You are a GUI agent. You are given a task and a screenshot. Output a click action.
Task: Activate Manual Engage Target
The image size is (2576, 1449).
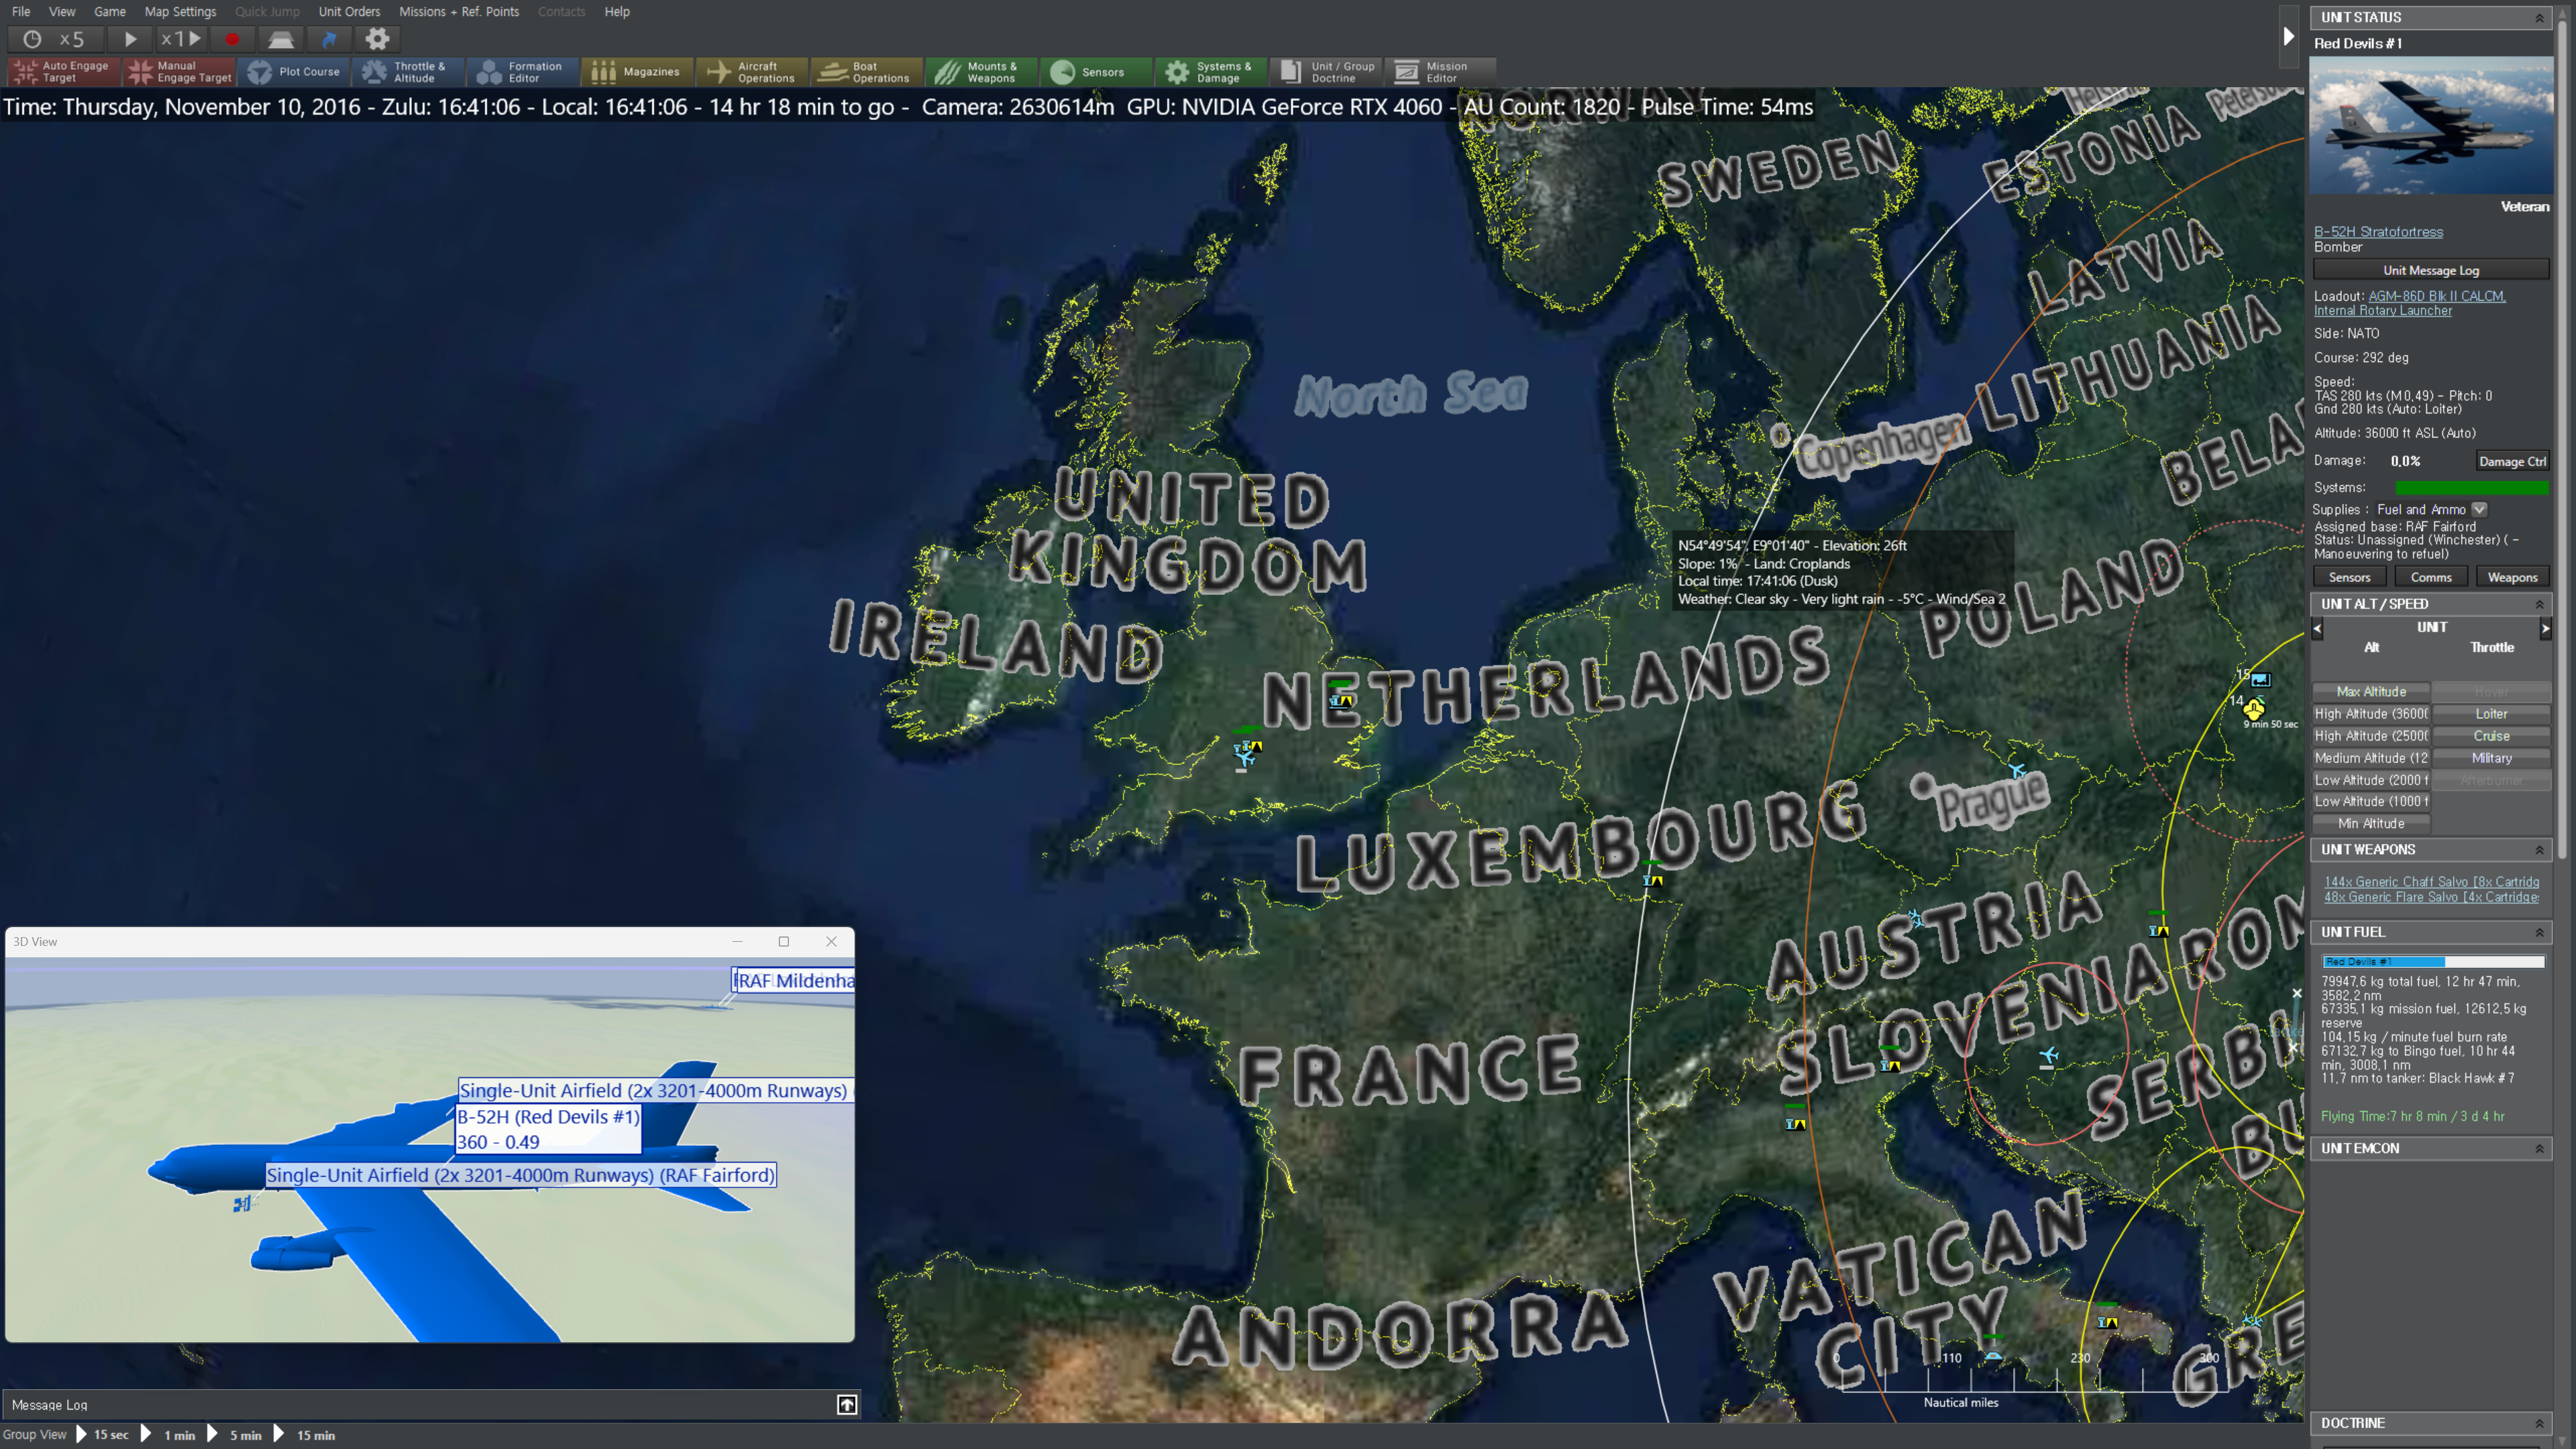pyautogui.click(x=180, y=72)
